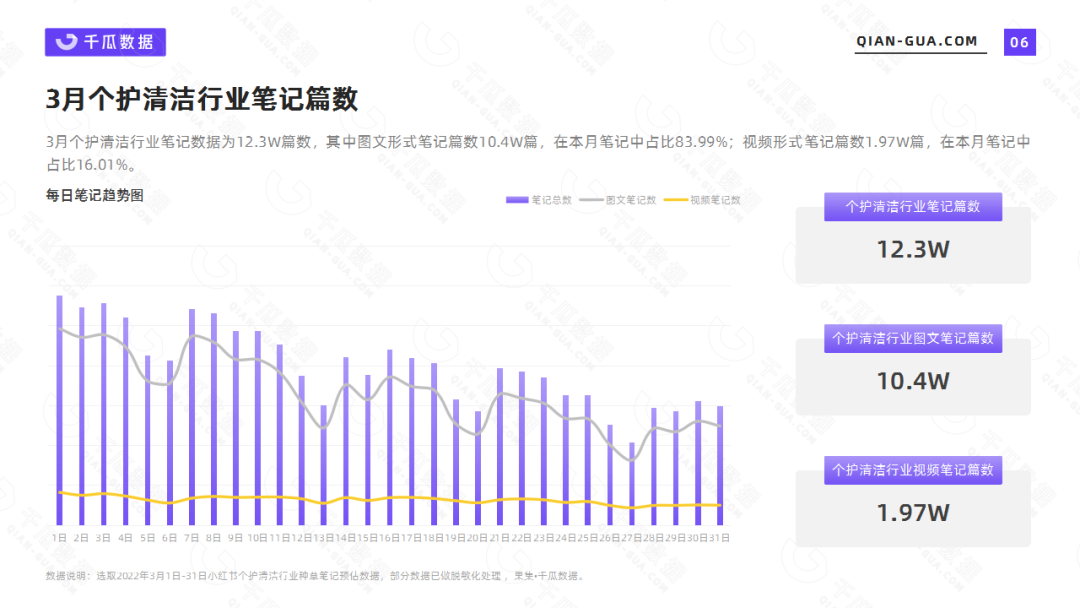
Task: Collapse the 个护清洁行业视频笔记篇数 card
Action: click(x=912, y=470)
